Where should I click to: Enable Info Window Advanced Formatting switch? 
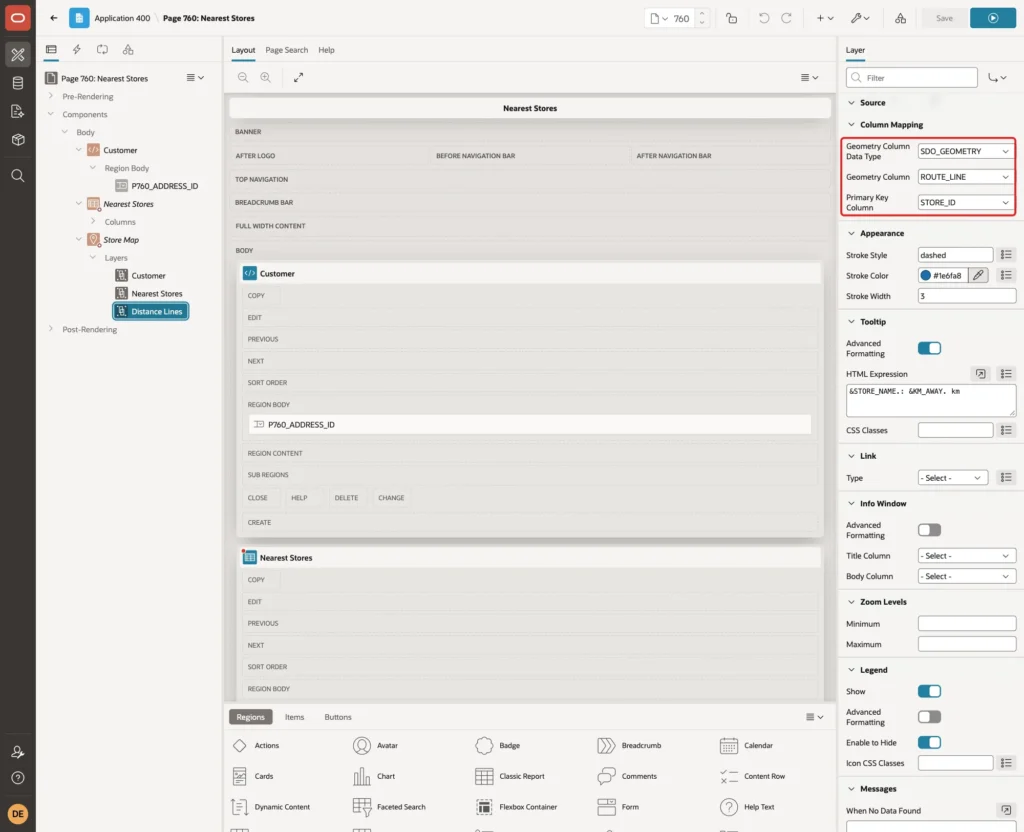tap(929, 530)
